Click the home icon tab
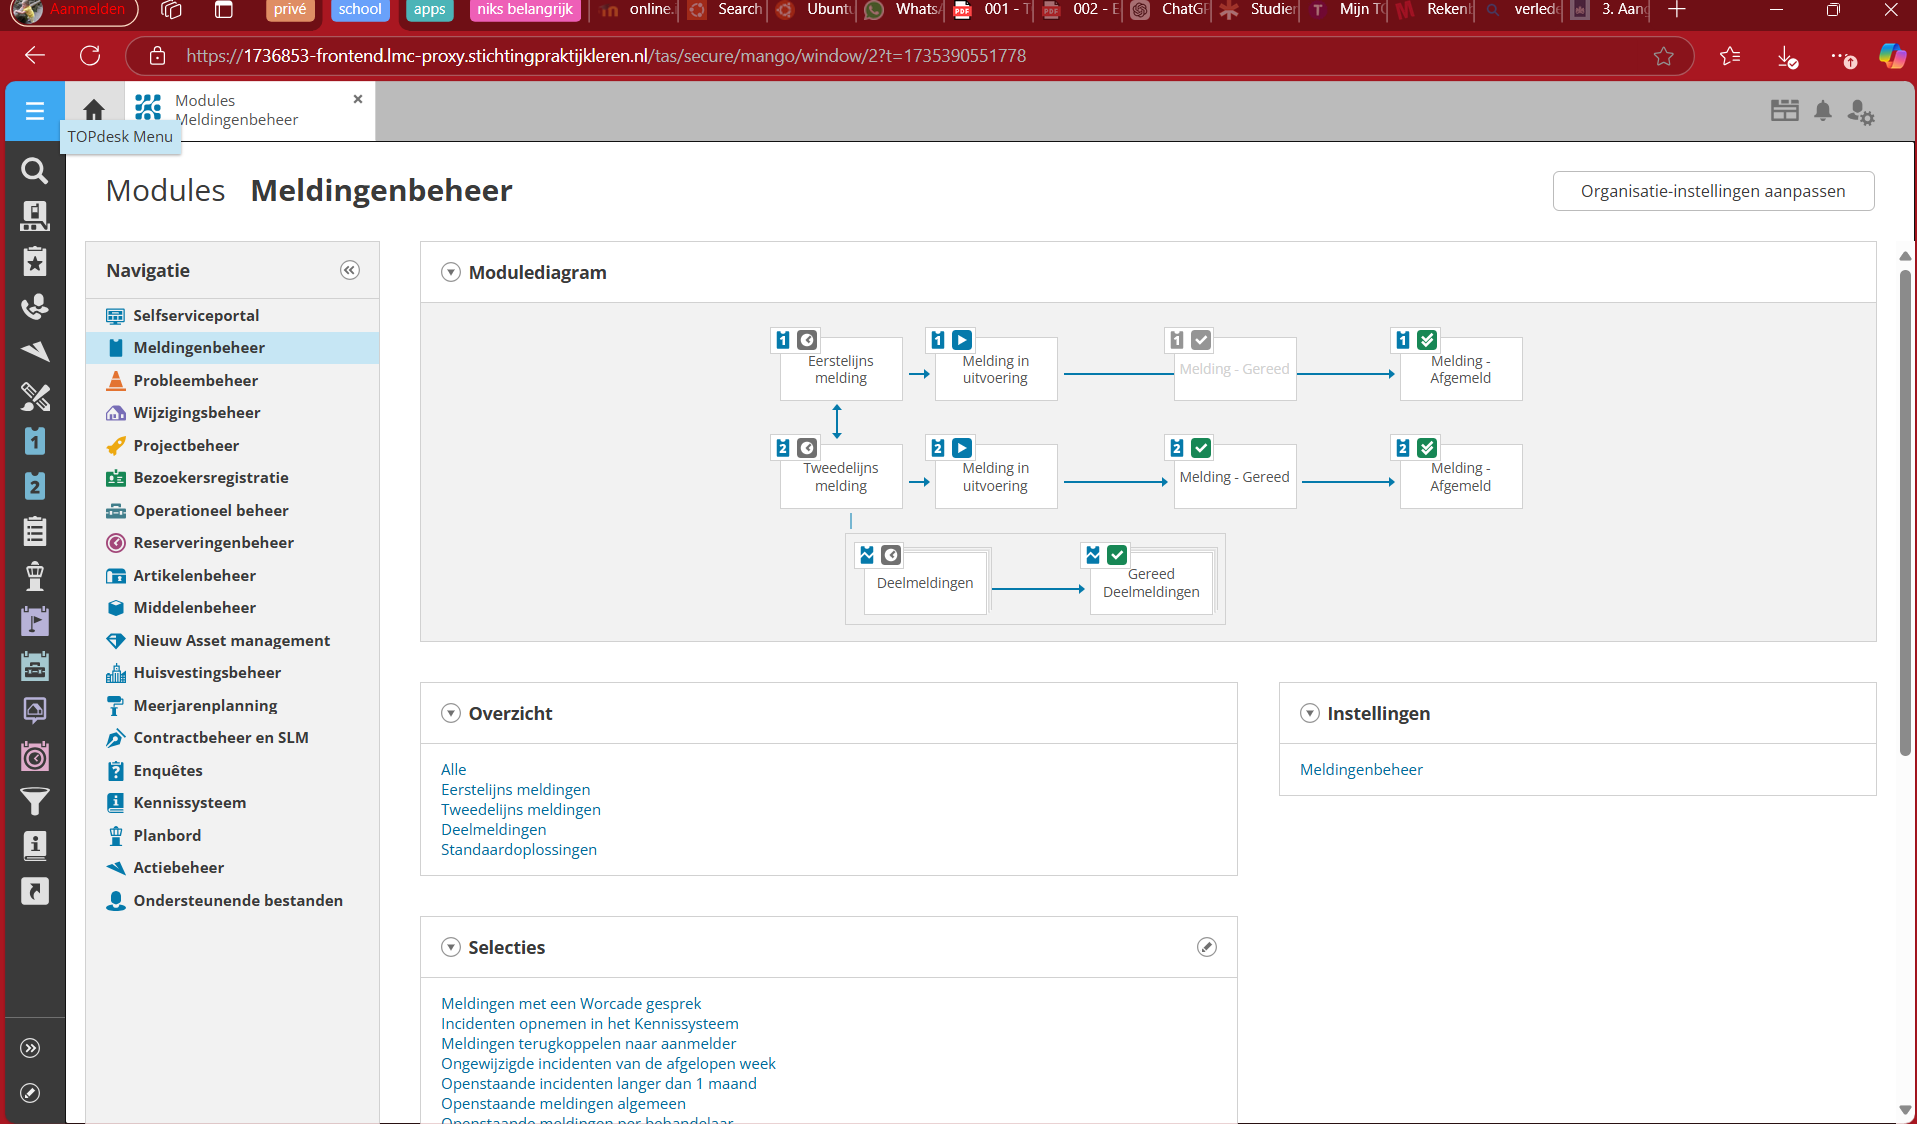The image size is (1917, 1124). coord(94,109)
